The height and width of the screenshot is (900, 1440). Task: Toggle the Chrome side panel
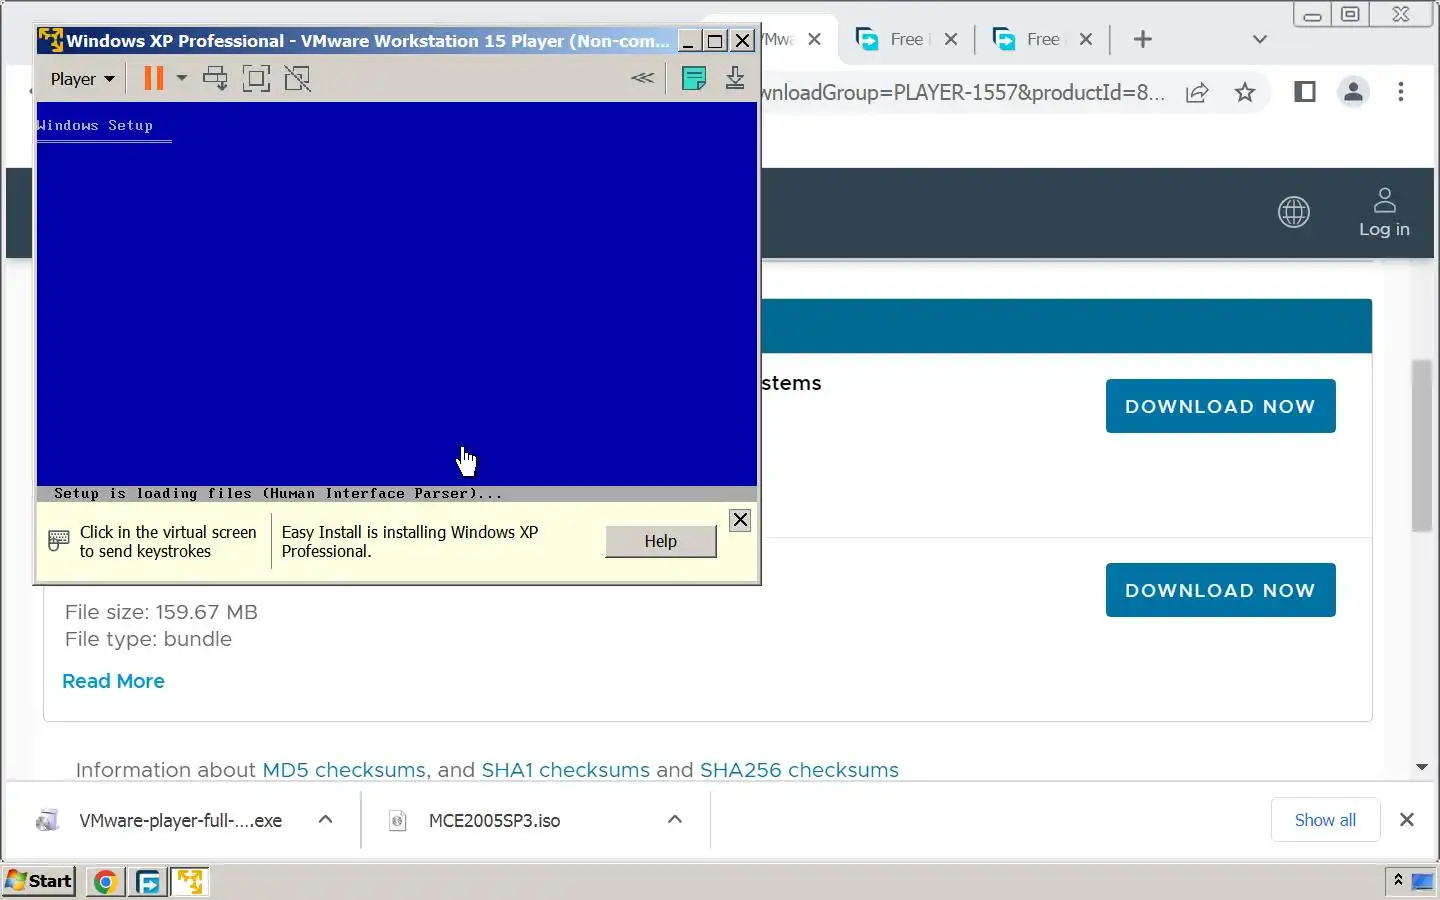pyautogui.click(x=1304, y=92)
